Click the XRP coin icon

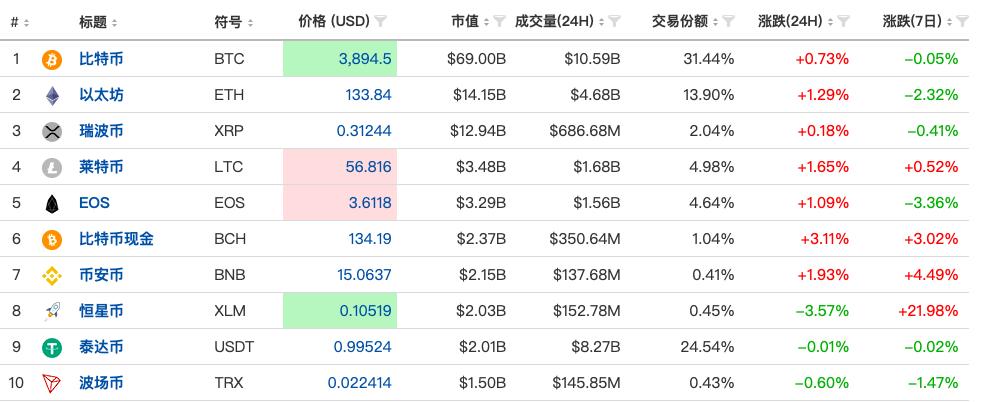(x=52, y=131)
